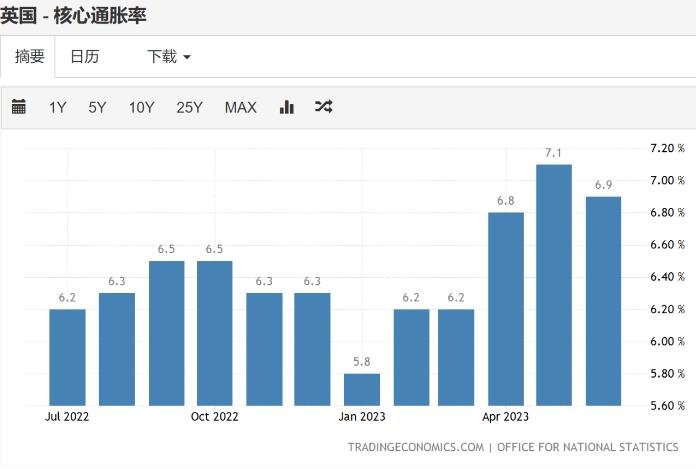The image size is (698, 469).
Task: Select the 5.8 lowest bar
Action: (361, 389)
